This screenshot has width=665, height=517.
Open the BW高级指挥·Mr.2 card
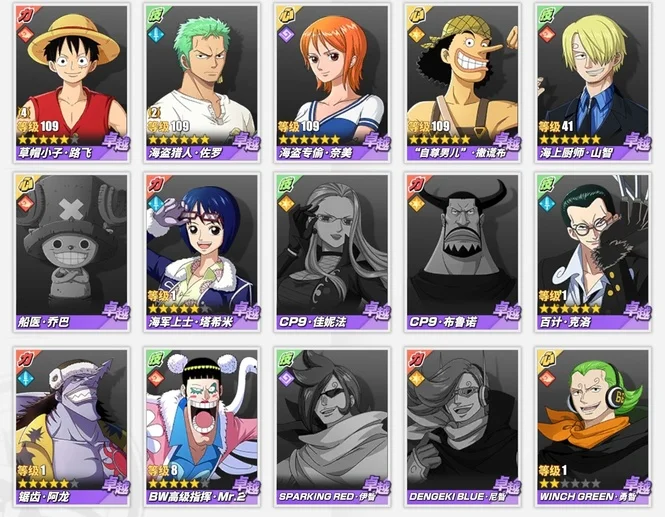[x=202, y=427]
